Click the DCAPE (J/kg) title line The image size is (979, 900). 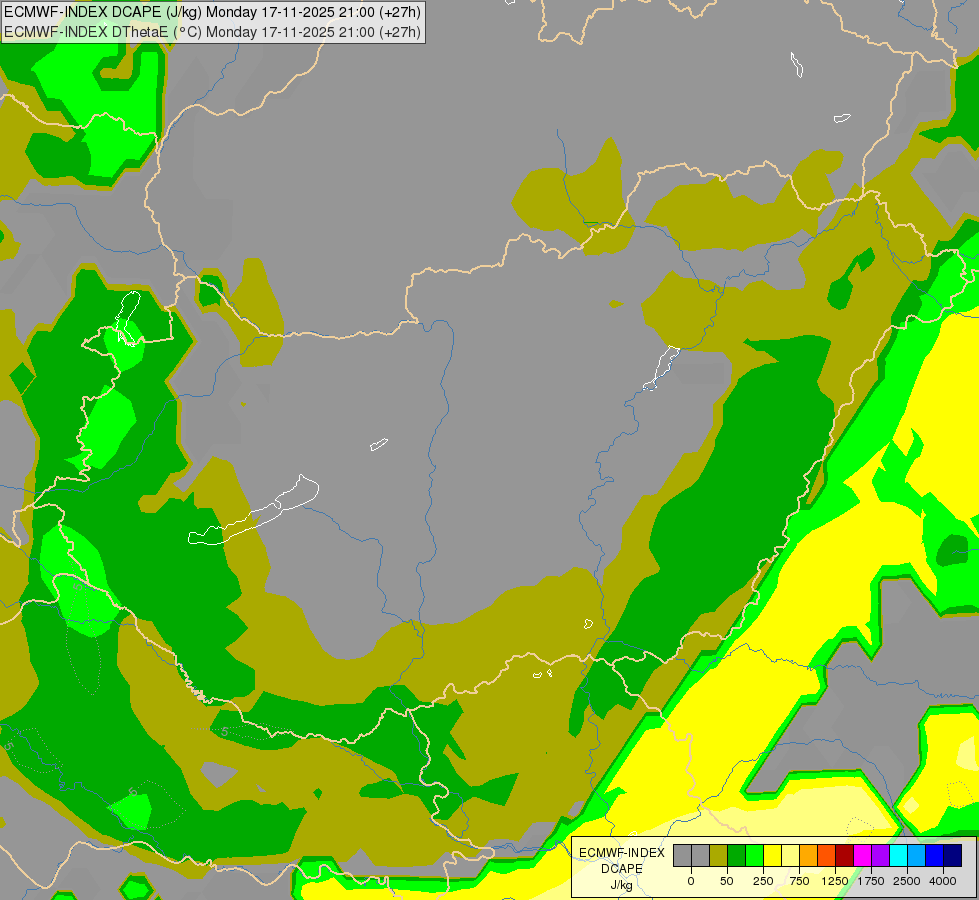point(212,12)
